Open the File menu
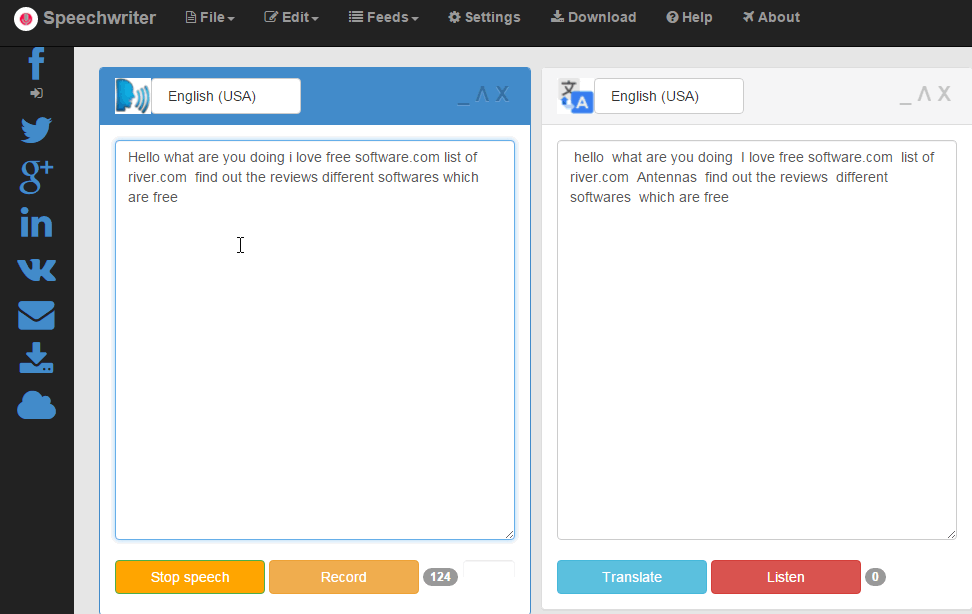Screen dimensions: 972x614 210,17
